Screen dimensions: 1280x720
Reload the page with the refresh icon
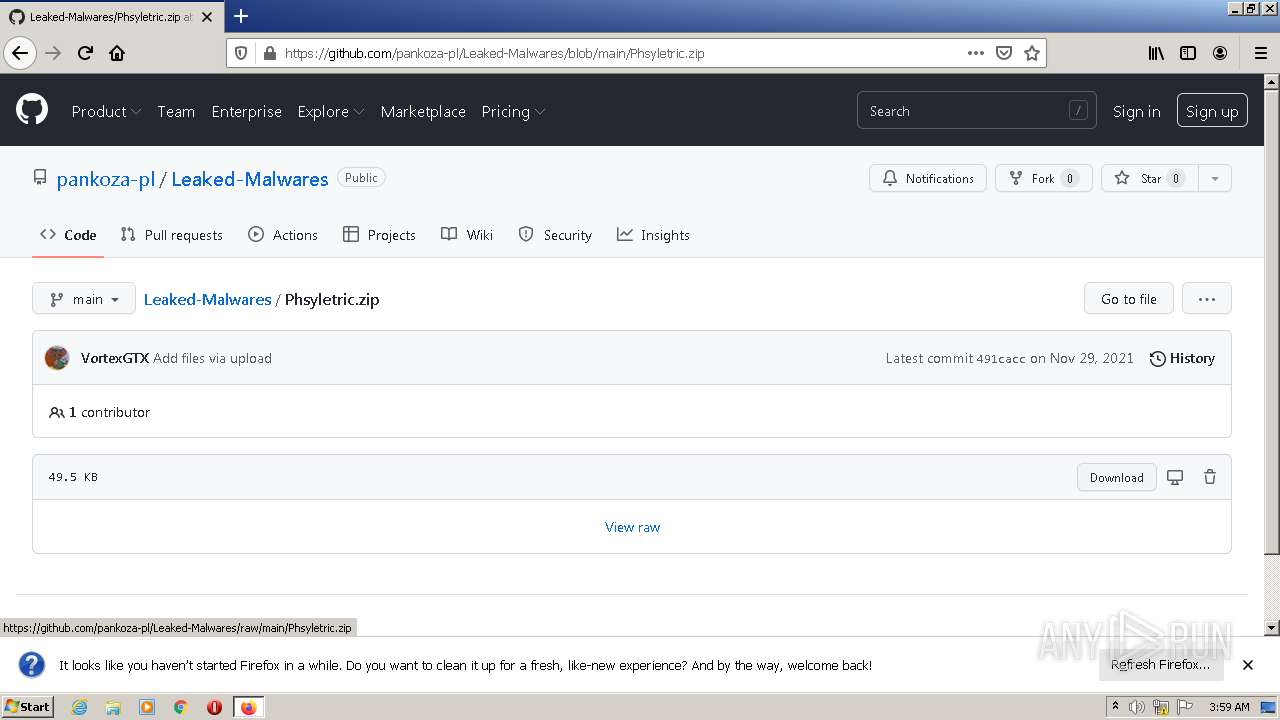(85, 53)
